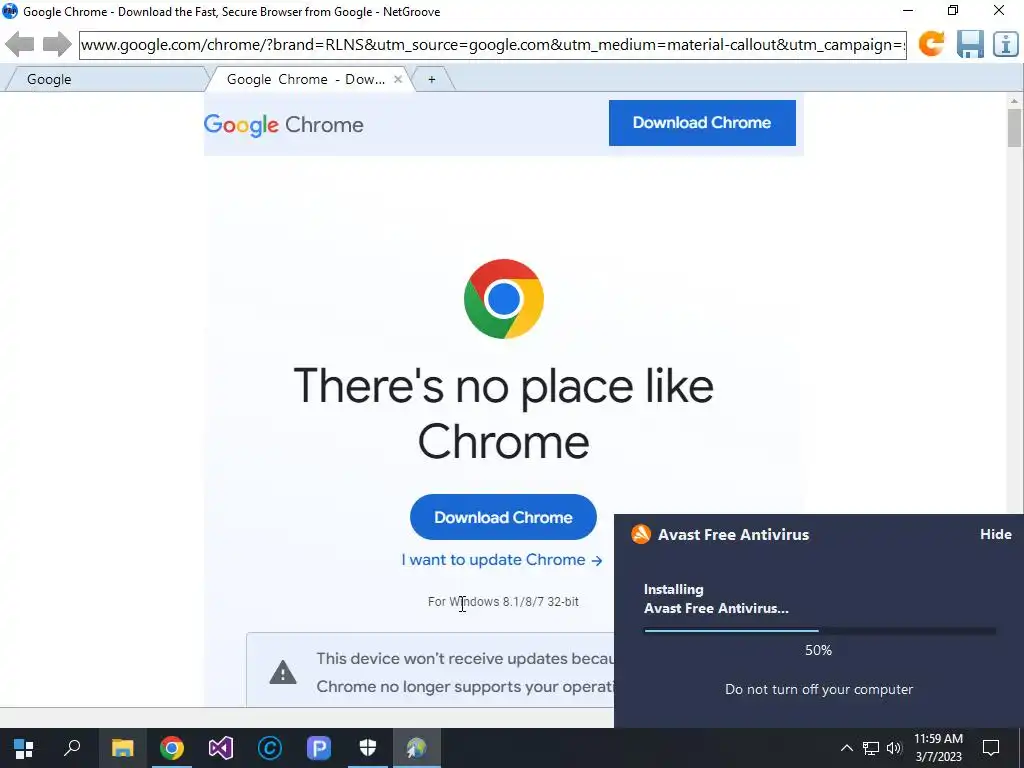Follow I want to update Chrome link
Screen dimensions: 1024x768
pyautogui.click(x=502, y=560)
